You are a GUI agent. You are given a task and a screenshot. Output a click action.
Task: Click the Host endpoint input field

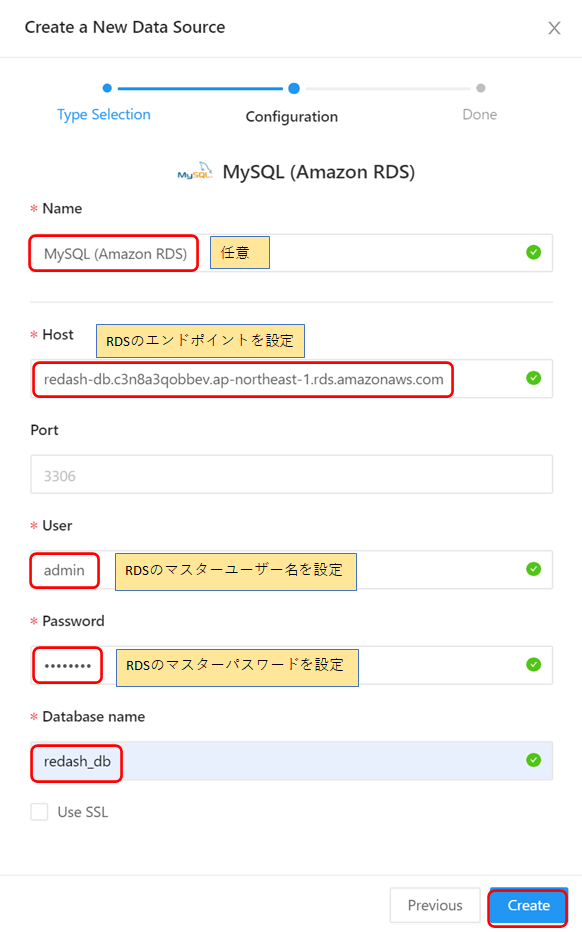[x=290, y=378]
